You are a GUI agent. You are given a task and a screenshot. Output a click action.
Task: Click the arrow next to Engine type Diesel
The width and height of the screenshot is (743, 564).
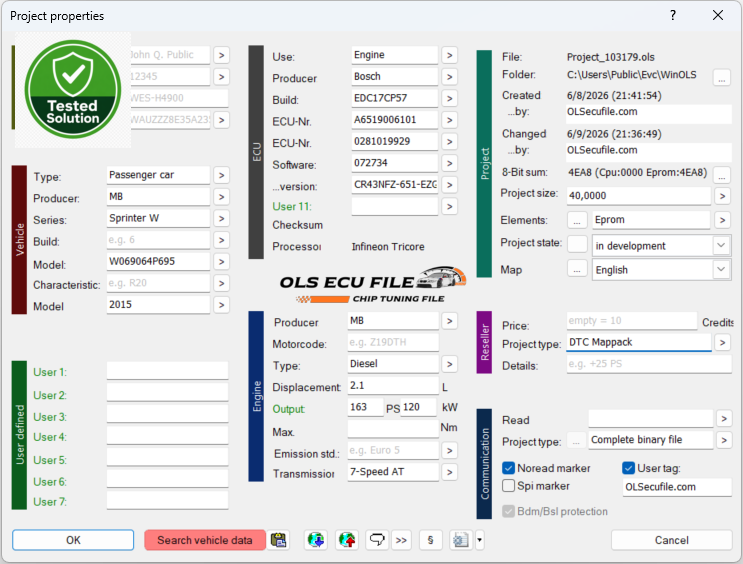449,364
